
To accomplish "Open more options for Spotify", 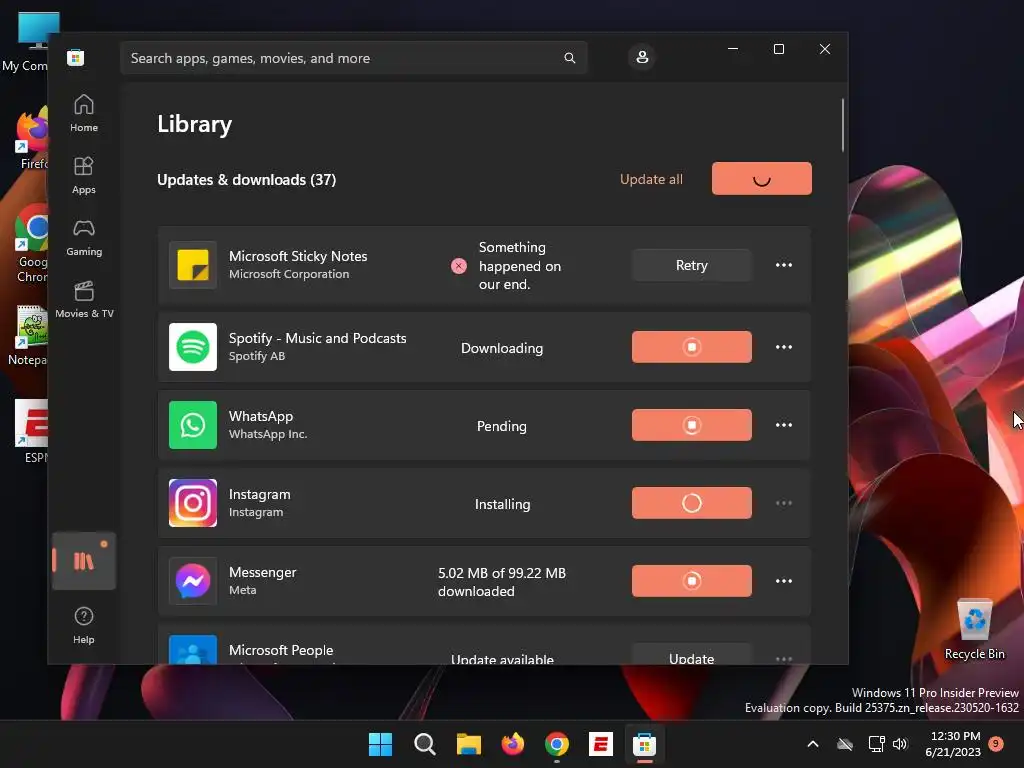I will pyautogui.click(x=784, y=347).
